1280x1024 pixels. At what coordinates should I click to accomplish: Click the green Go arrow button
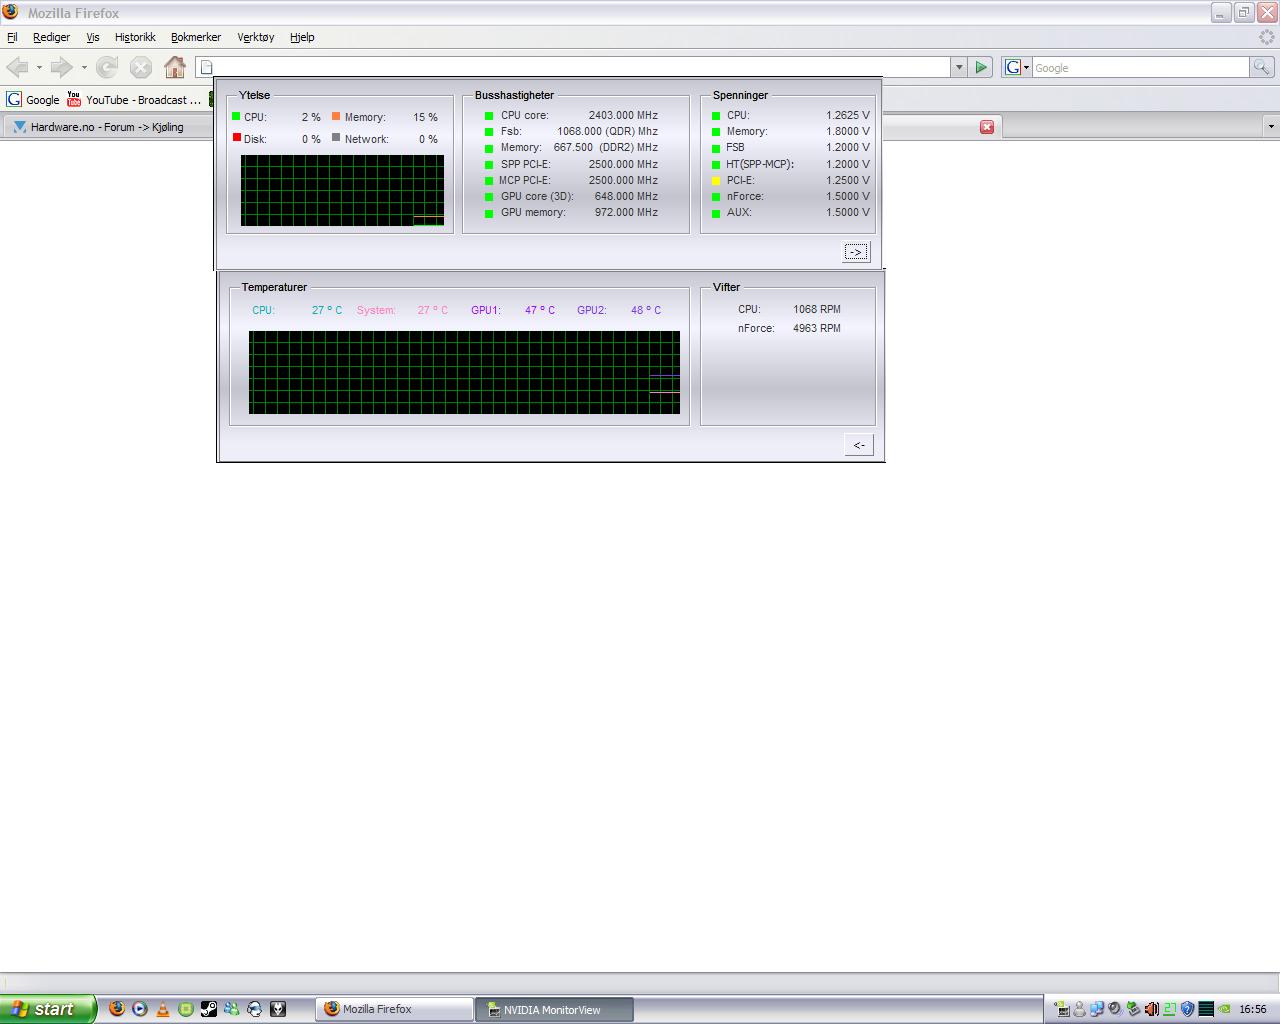(x=981, y=67)
